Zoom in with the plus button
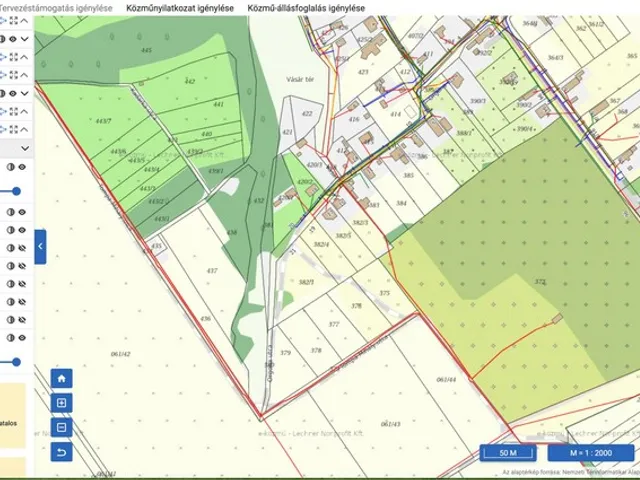Image resolution: width=640 pixels, height=480 pixels. click(62, 403)
